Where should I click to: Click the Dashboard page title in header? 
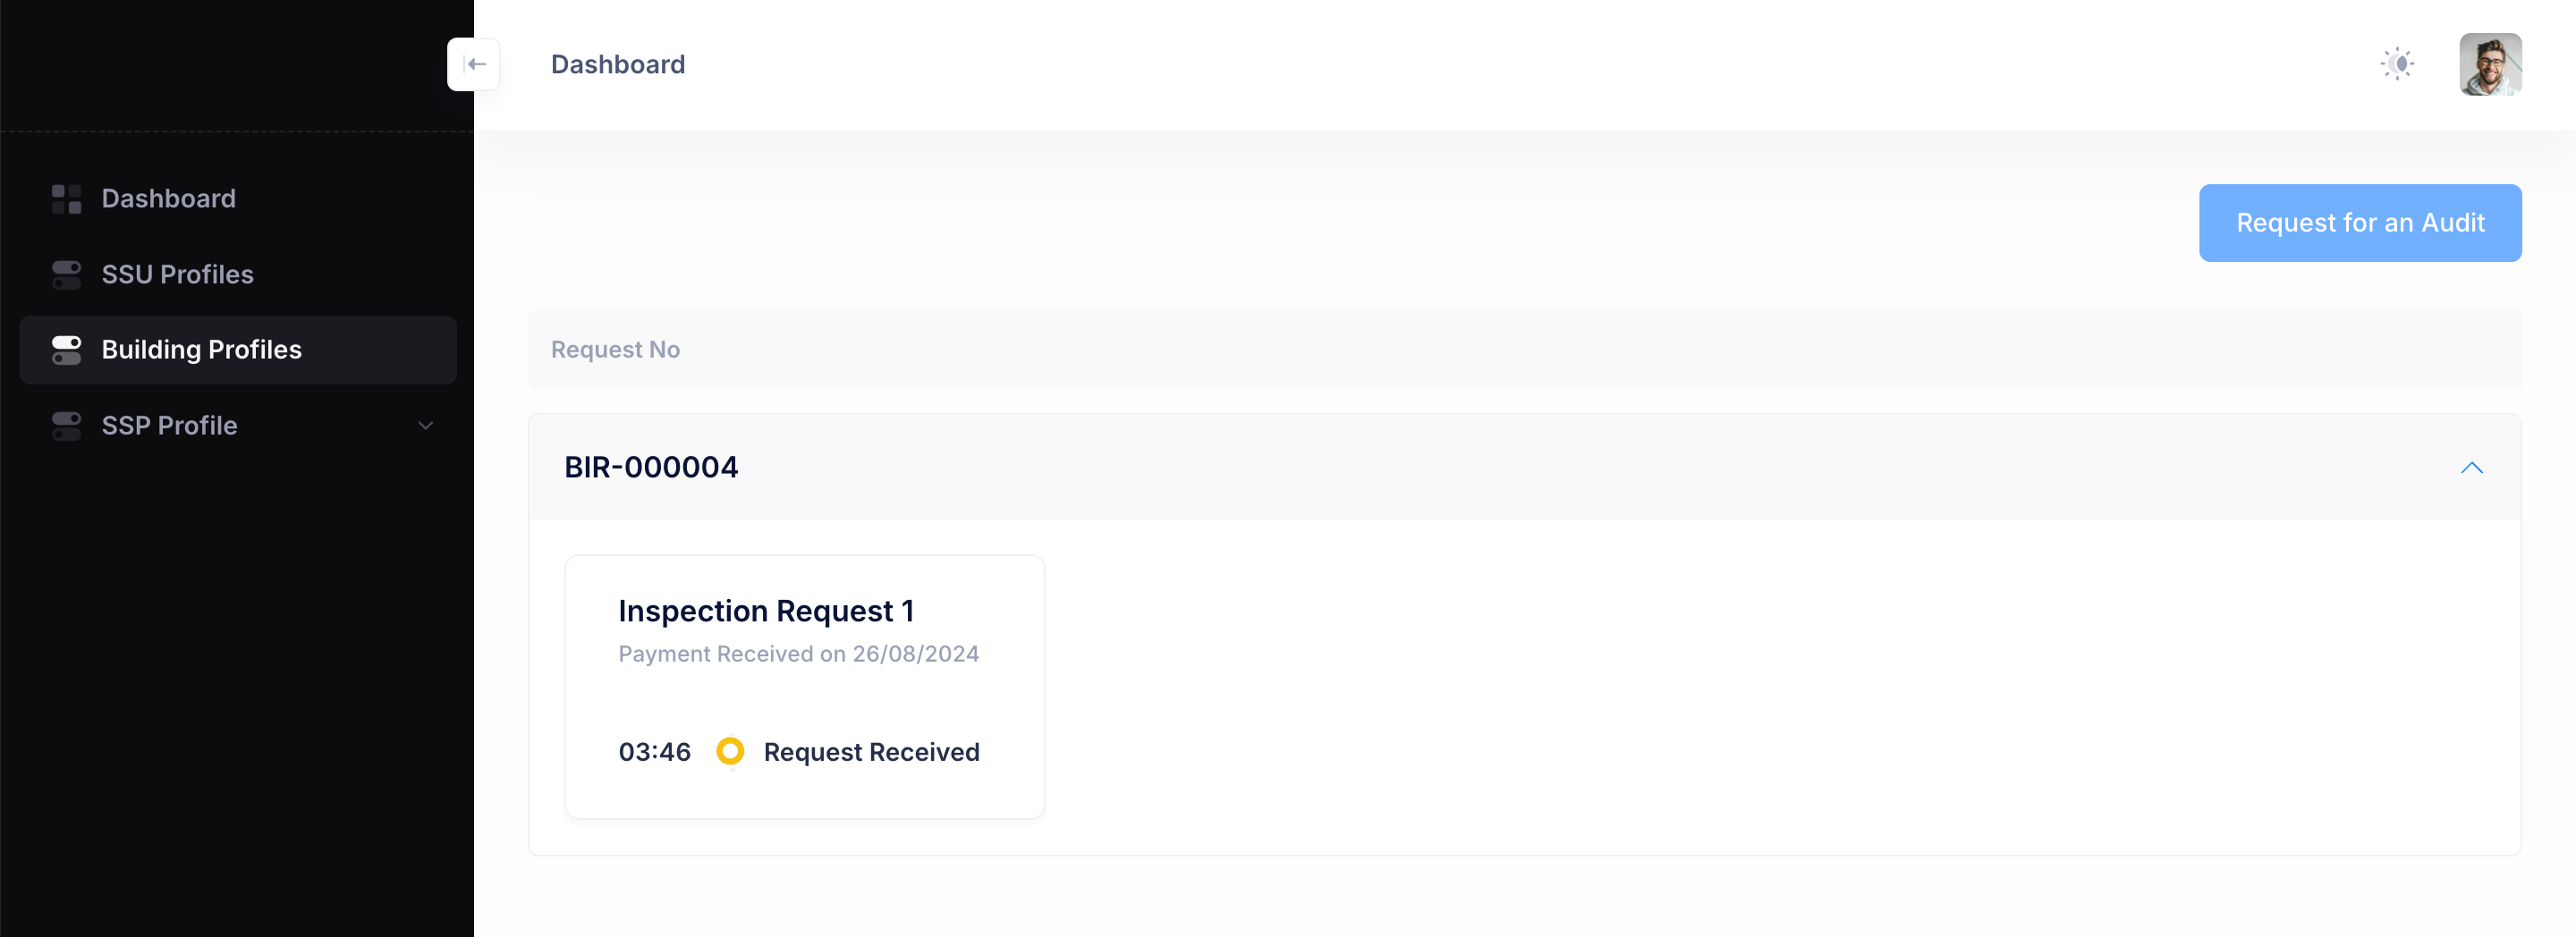click(617, 65)
